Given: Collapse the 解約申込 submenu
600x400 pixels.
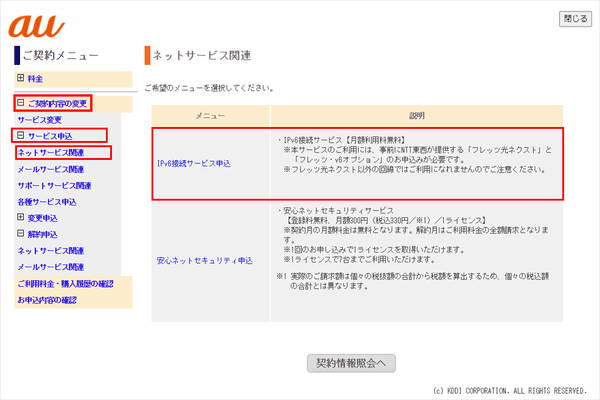Looking at the screenshot, I should coord(21,233).
